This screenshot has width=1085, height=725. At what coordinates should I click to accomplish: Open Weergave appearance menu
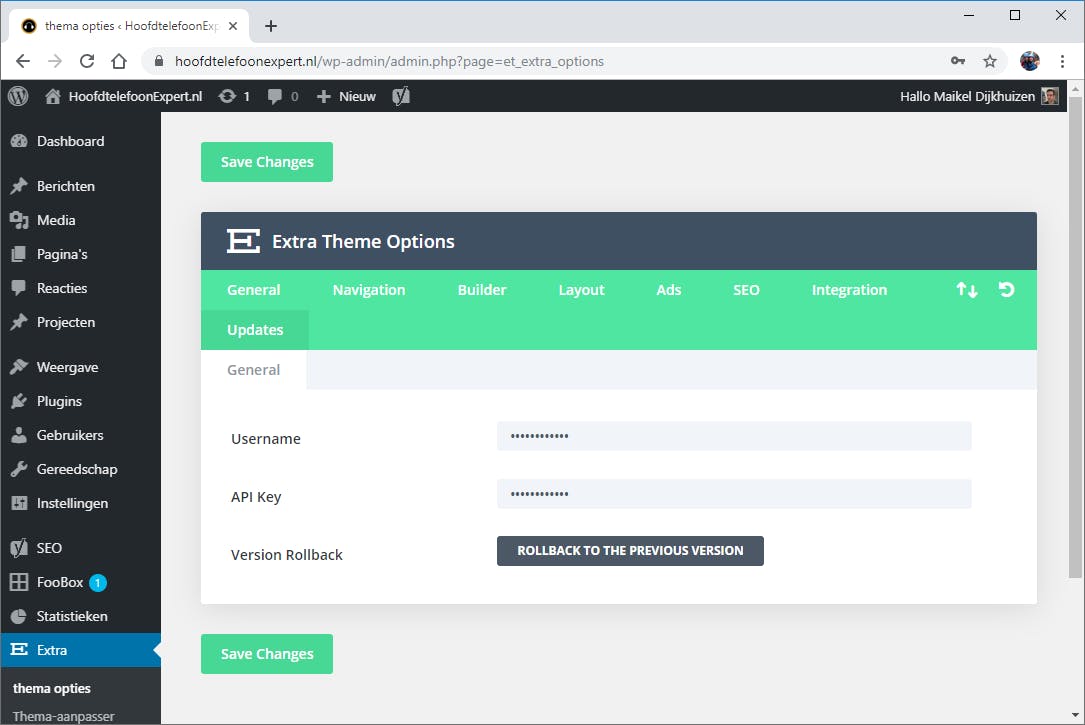(80, 367)
